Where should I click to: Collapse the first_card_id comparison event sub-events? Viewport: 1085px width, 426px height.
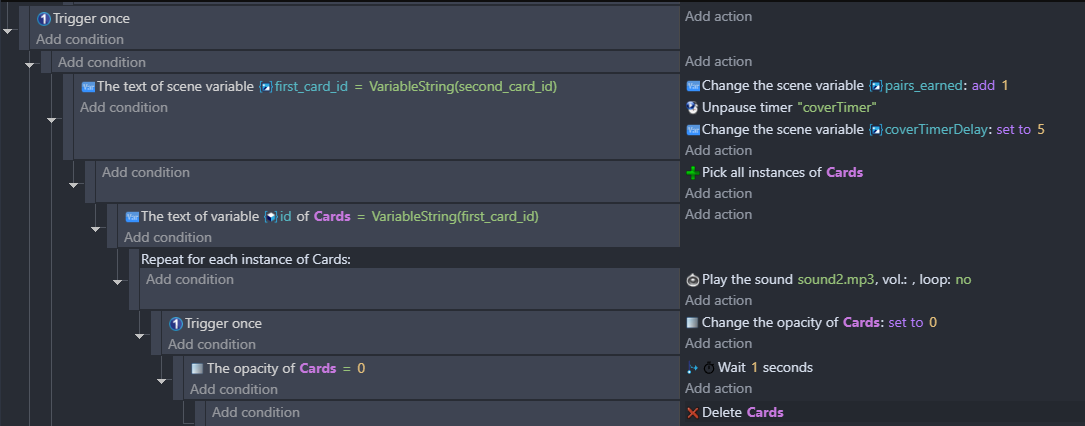pos(52,120)
